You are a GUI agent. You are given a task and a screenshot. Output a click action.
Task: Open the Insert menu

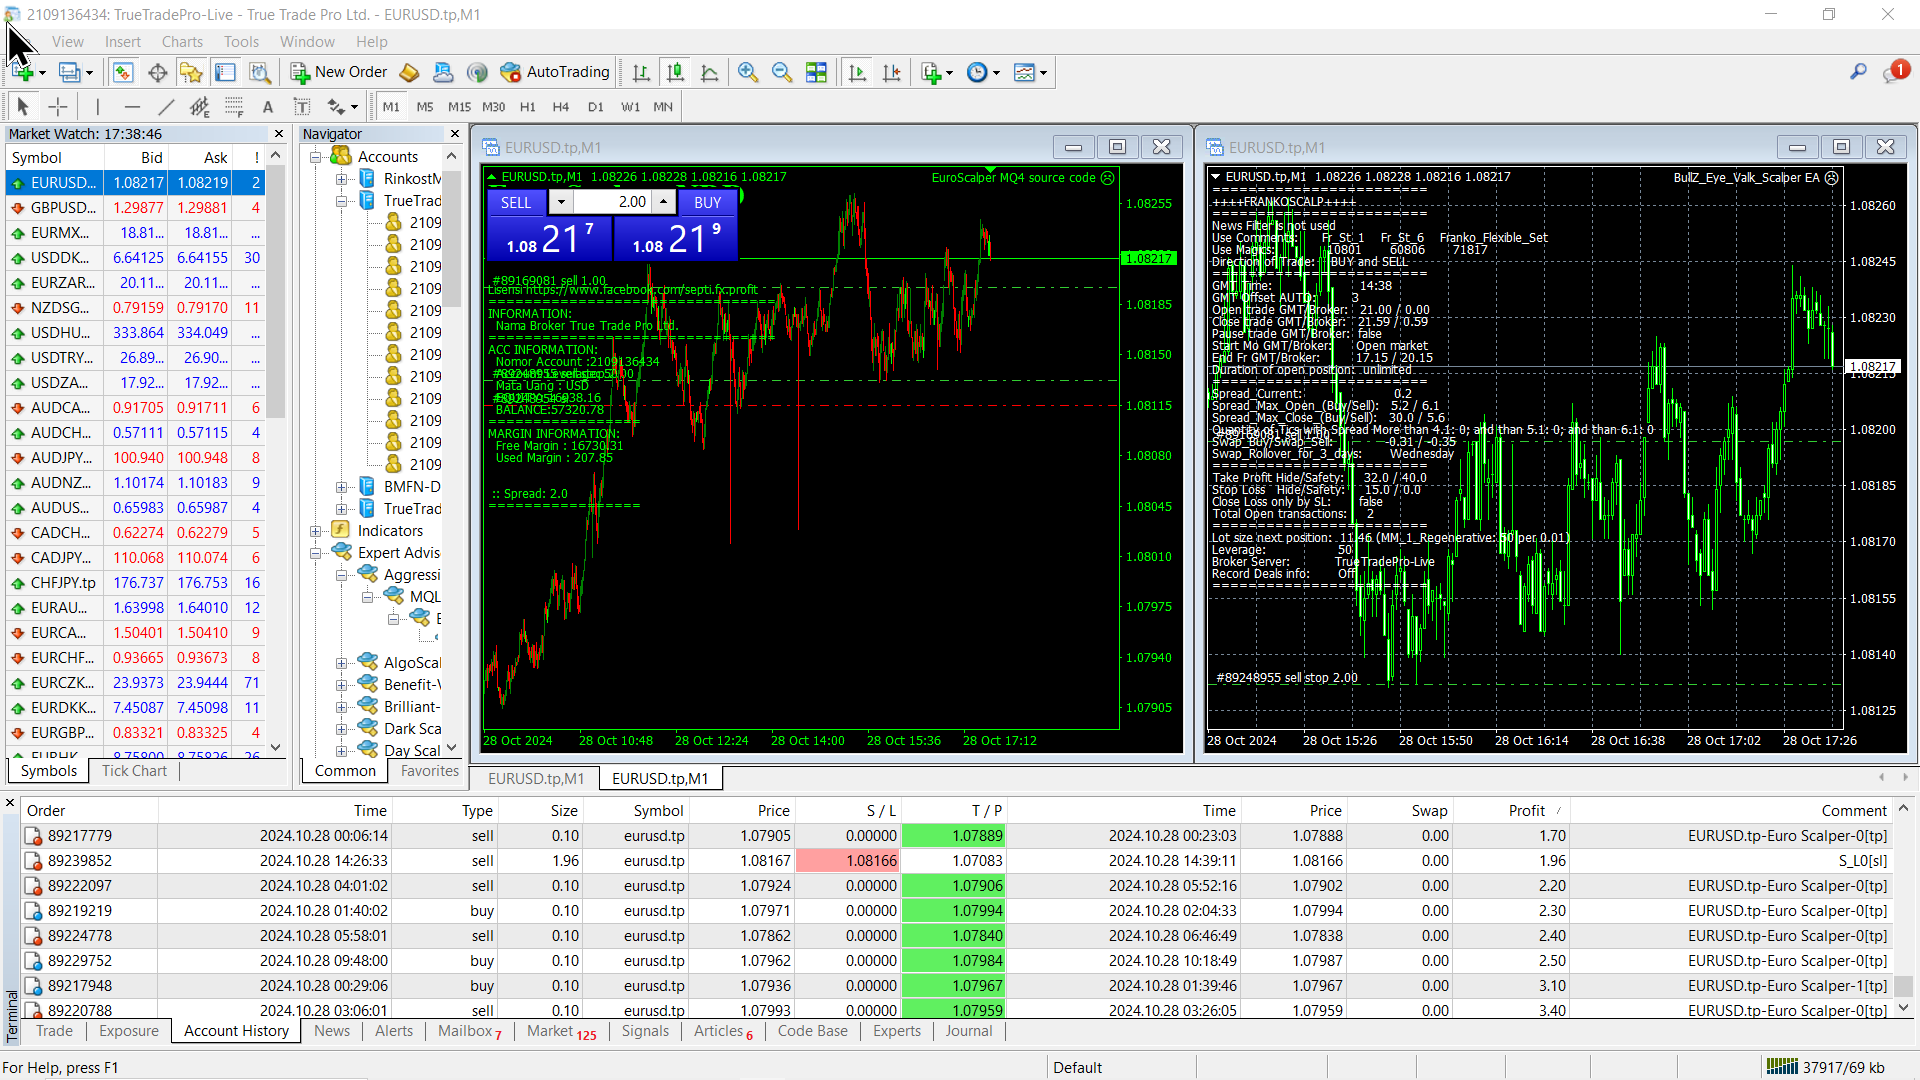tap(123, 42)
